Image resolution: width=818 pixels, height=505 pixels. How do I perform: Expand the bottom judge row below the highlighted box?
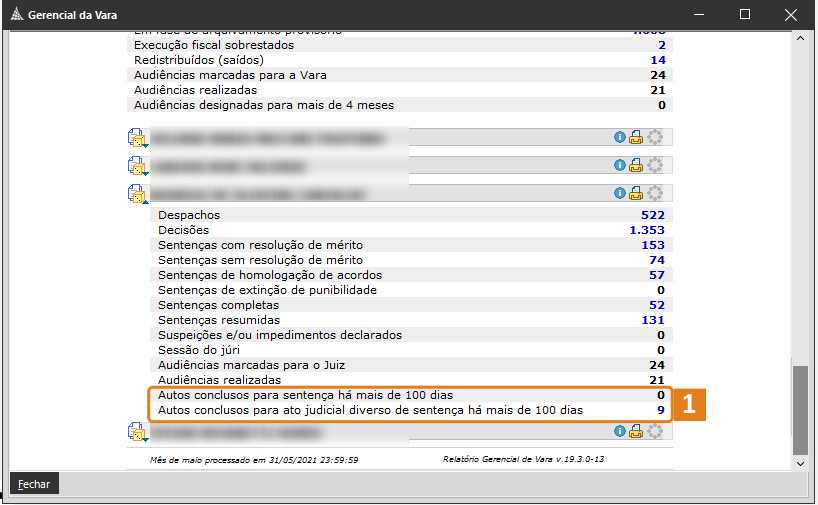[137, 433]
